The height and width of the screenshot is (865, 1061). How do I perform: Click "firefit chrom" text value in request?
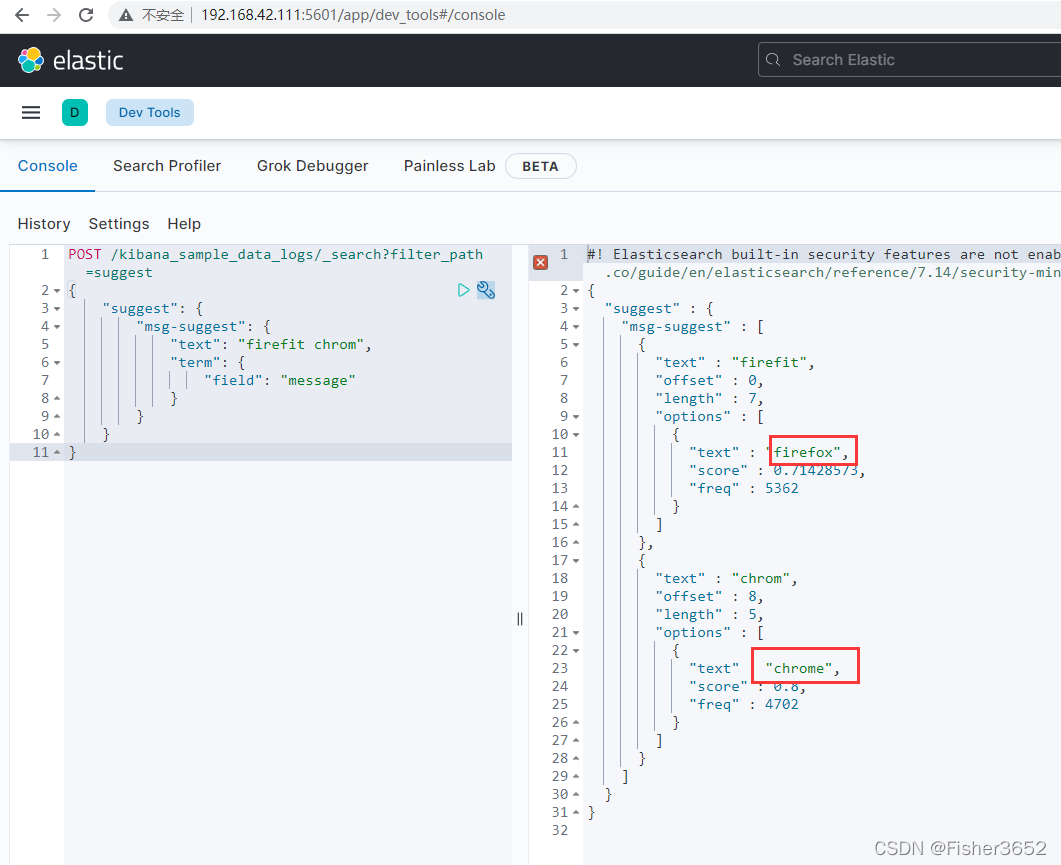301,345
